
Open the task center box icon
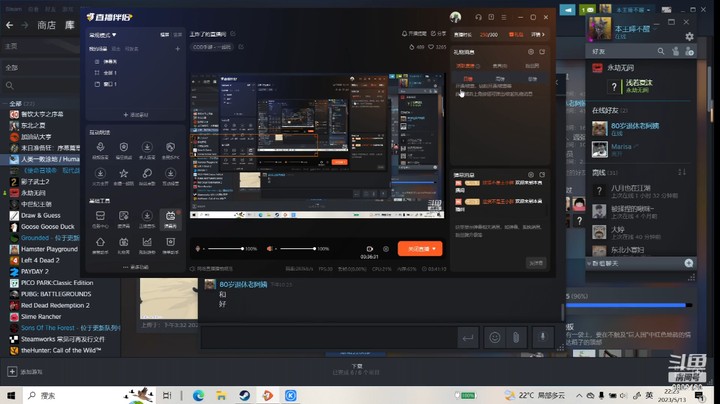click(100, 216)
